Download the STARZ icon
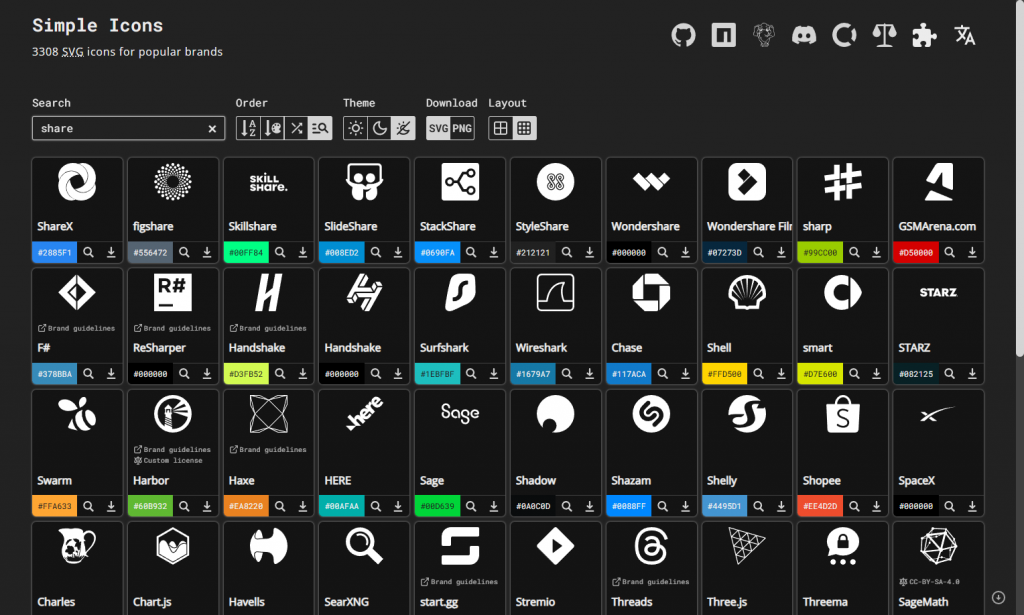Screen dimensions: 1024x615 [972, 373]
